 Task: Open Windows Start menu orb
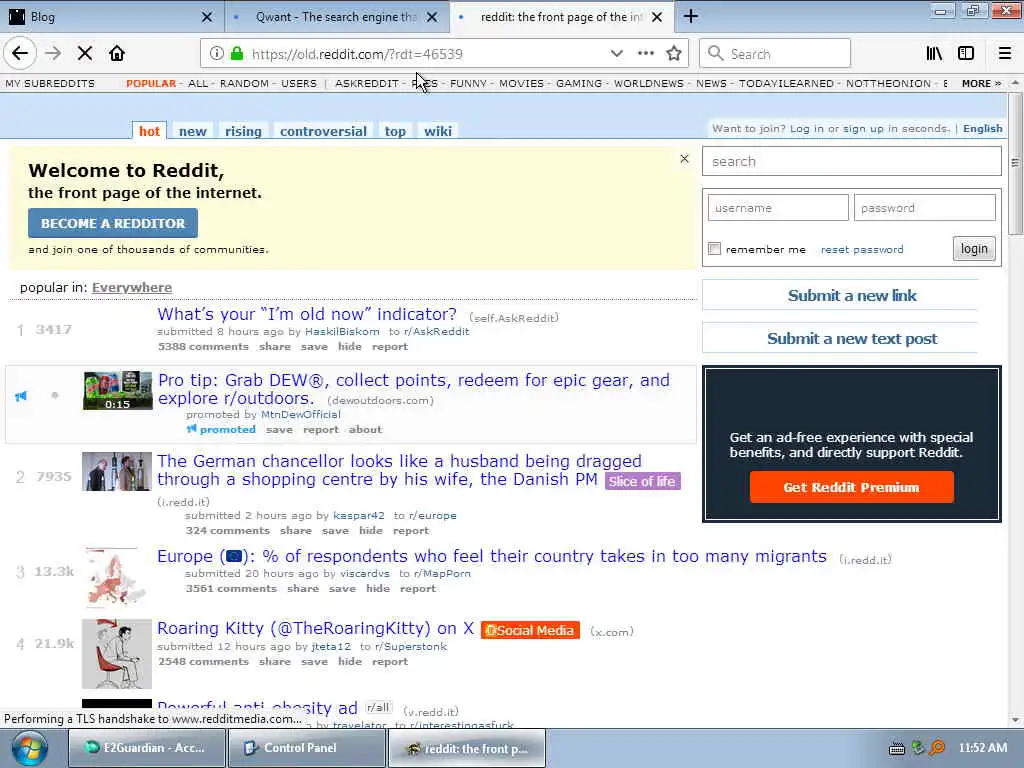(29, 748)
